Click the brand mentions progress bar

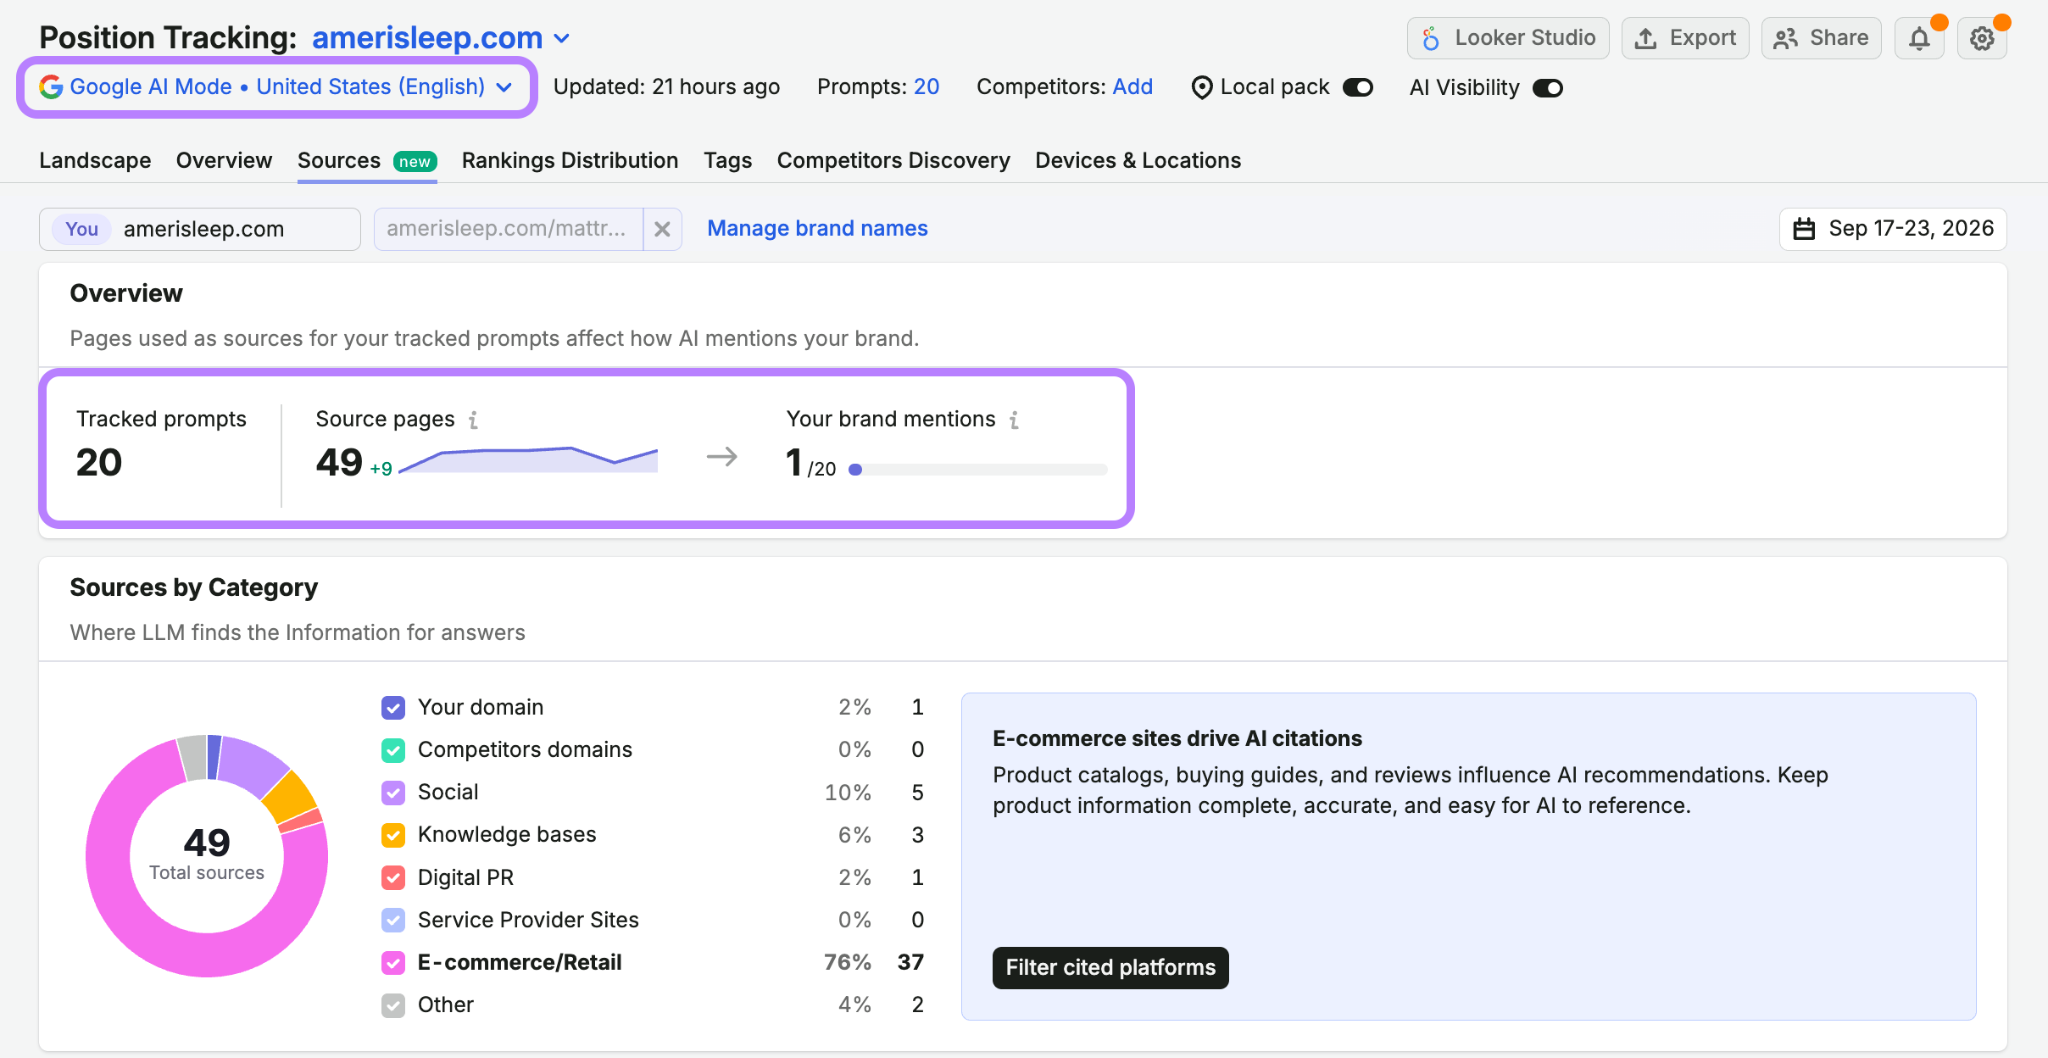[977, 469]
